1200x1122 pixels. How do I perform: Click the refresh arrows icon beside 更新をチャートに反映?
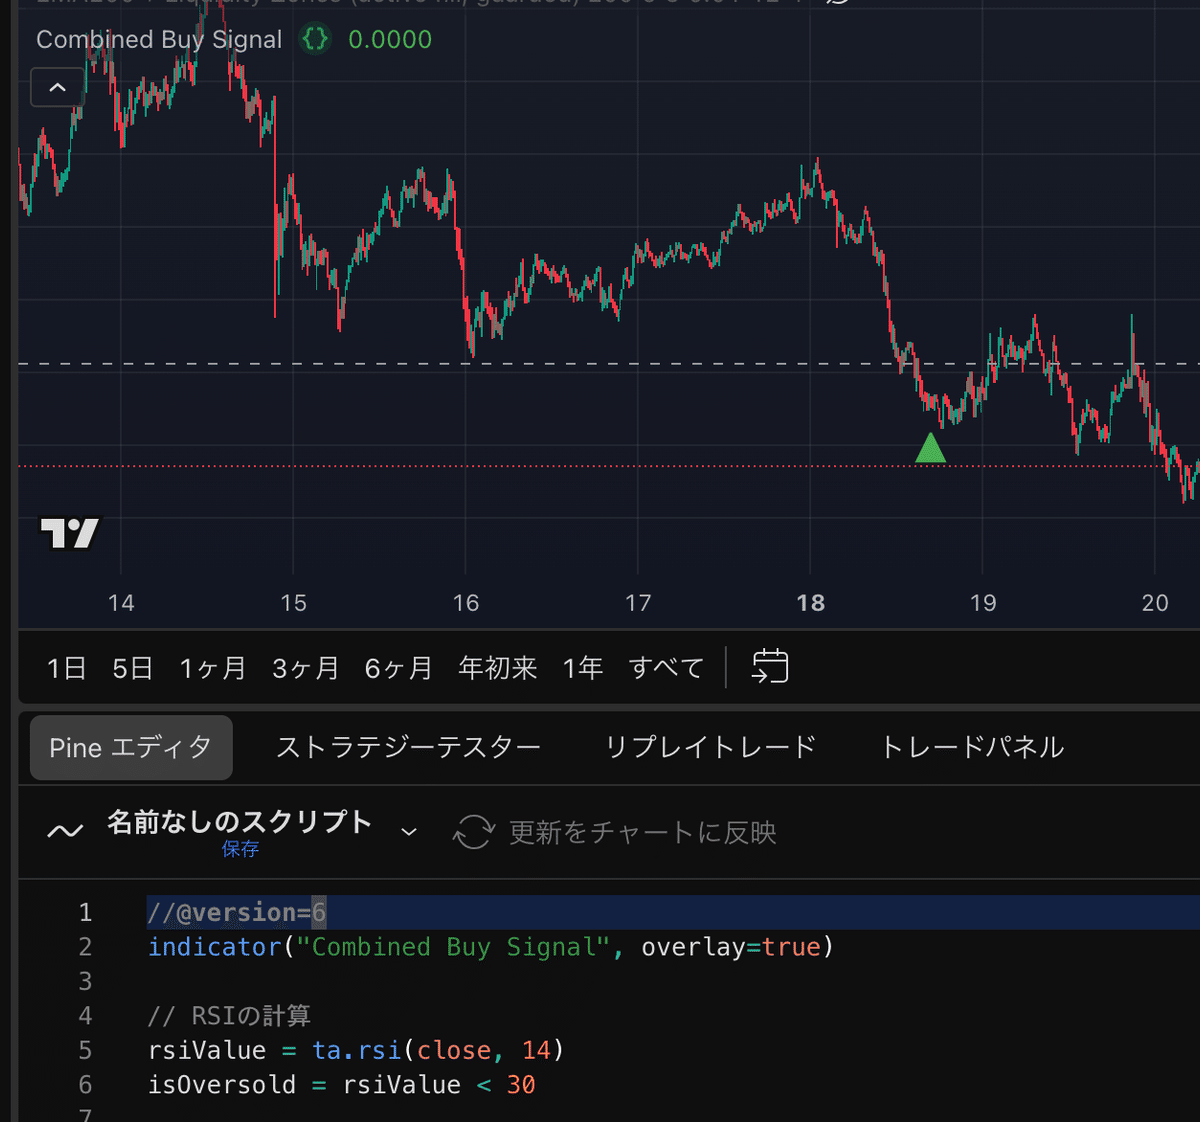pyautogui.click(x=474, y=832)
